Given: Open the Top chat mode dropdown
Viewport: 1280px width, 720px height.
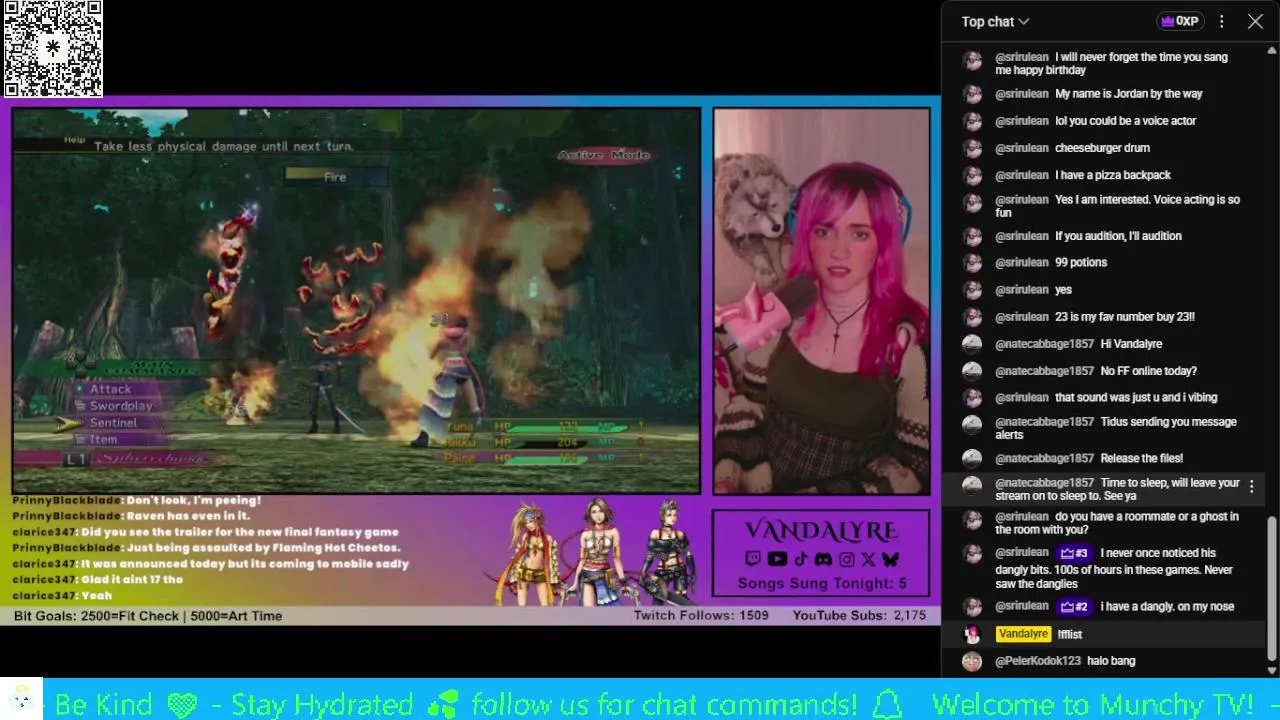Looking at the screenshot, I should 995,21.
